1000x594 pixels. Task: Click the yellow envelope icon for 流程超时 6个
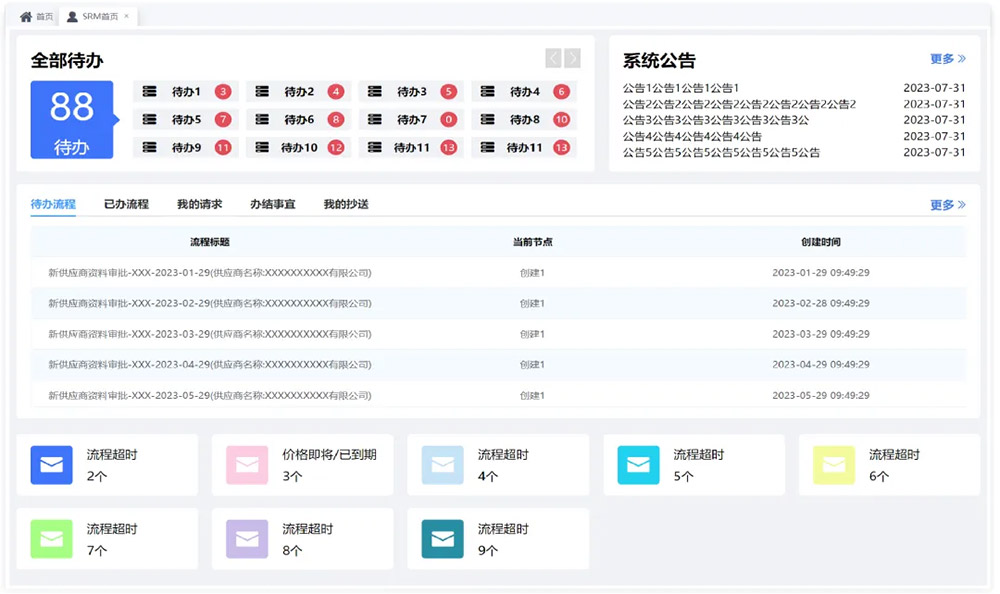[x=834, y=465]
